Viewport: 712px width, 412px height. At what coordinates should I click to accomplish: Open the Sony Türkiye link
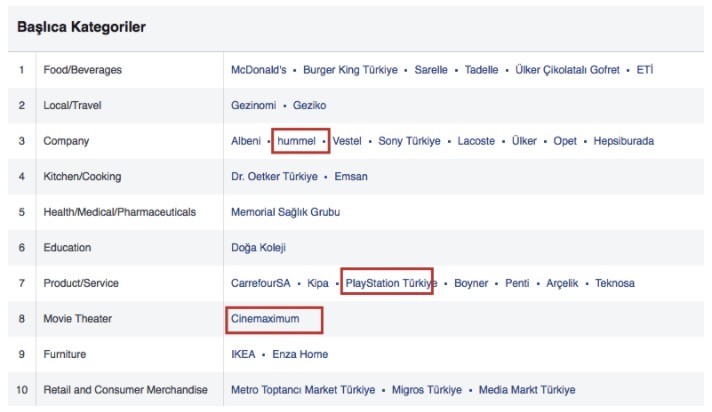[409, 141]
